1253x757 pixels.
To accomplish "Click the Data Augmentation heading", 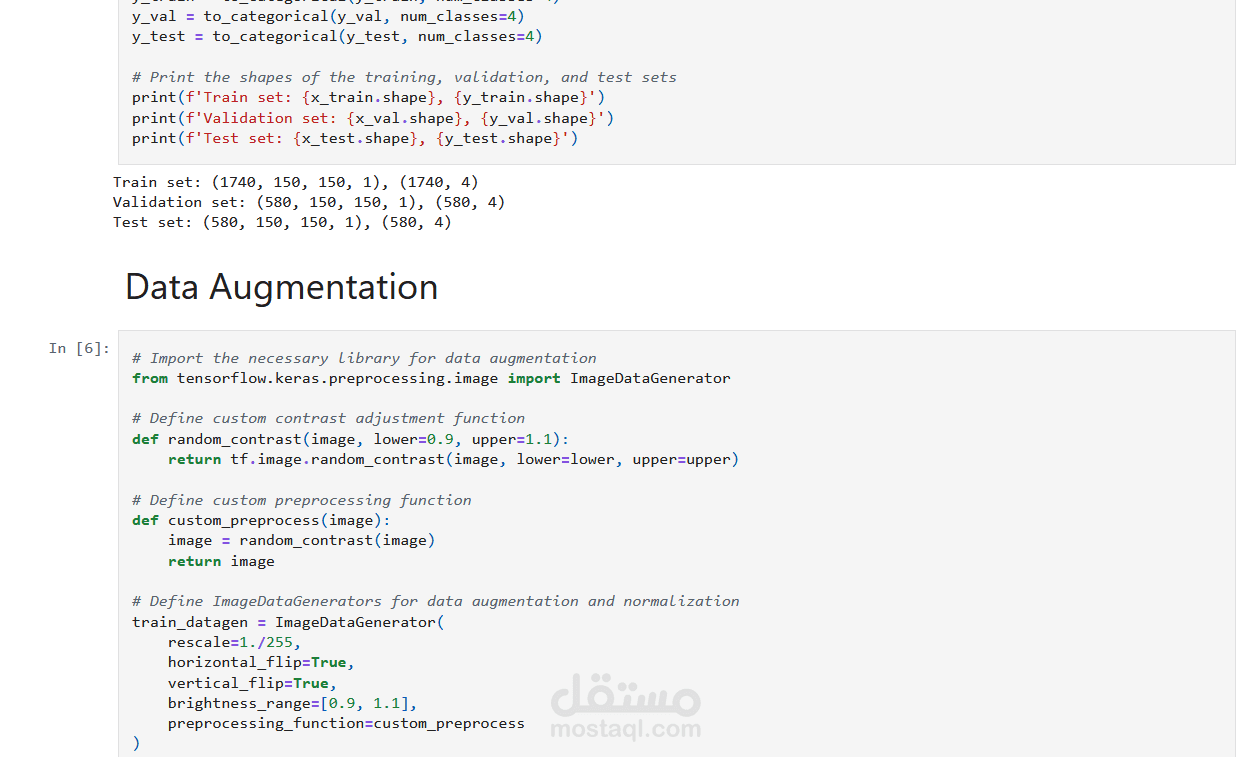I will coord(281,287).
